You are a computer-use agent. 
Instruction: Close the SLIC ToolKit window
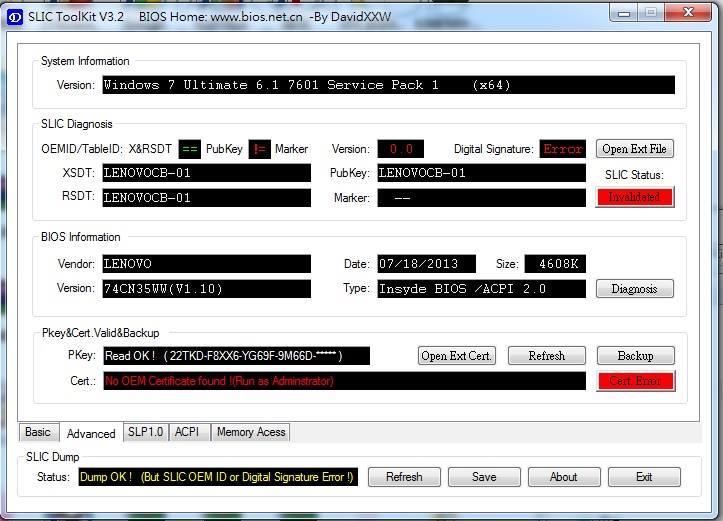[x=688, y=12]
